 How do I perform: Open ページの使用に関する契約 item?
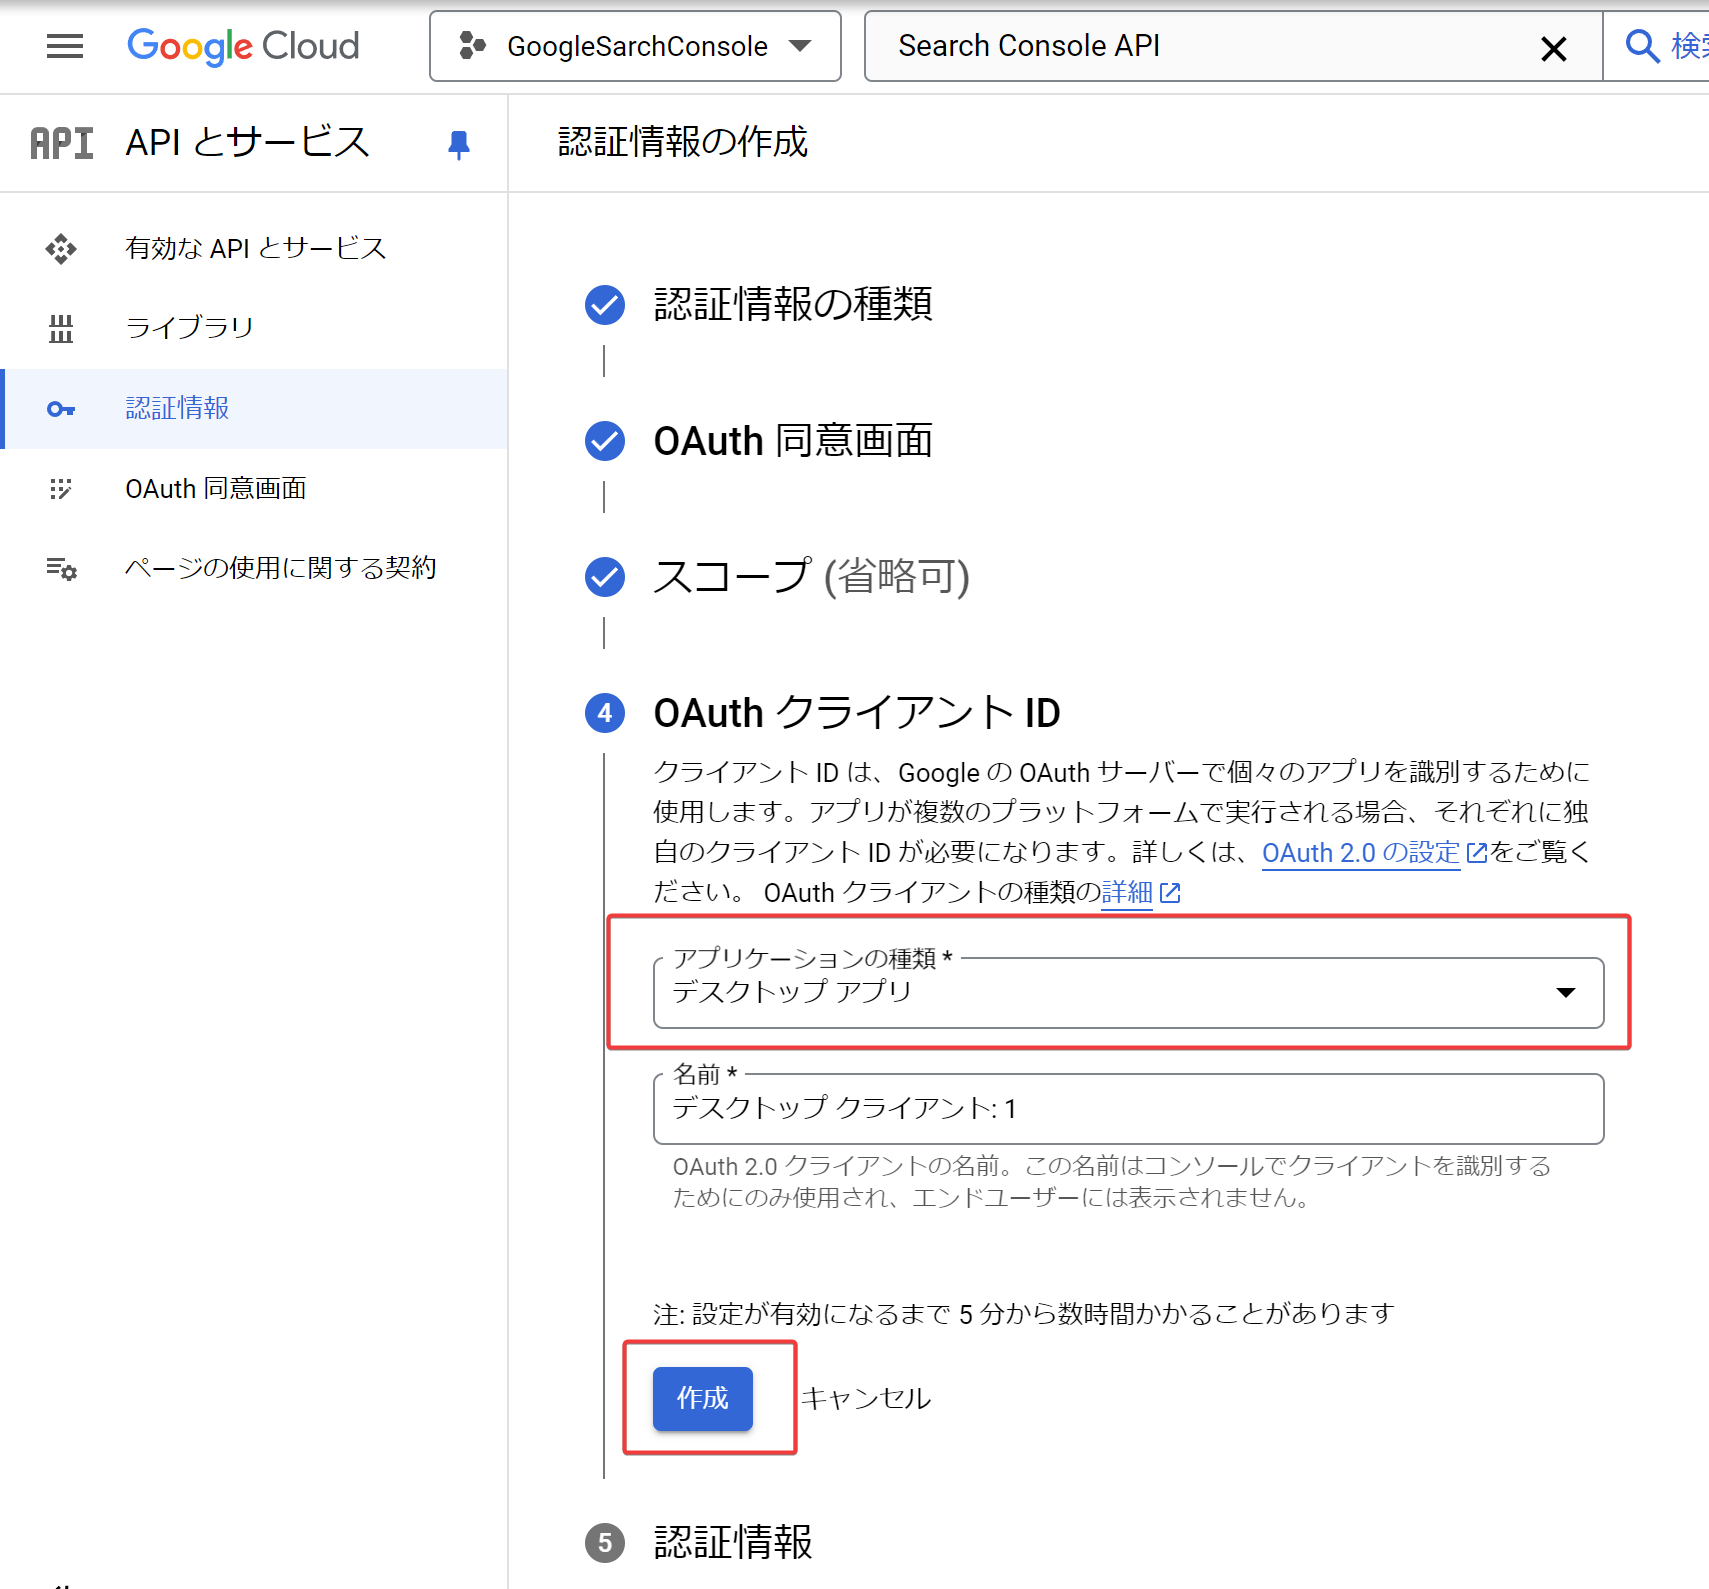(254, 568)
